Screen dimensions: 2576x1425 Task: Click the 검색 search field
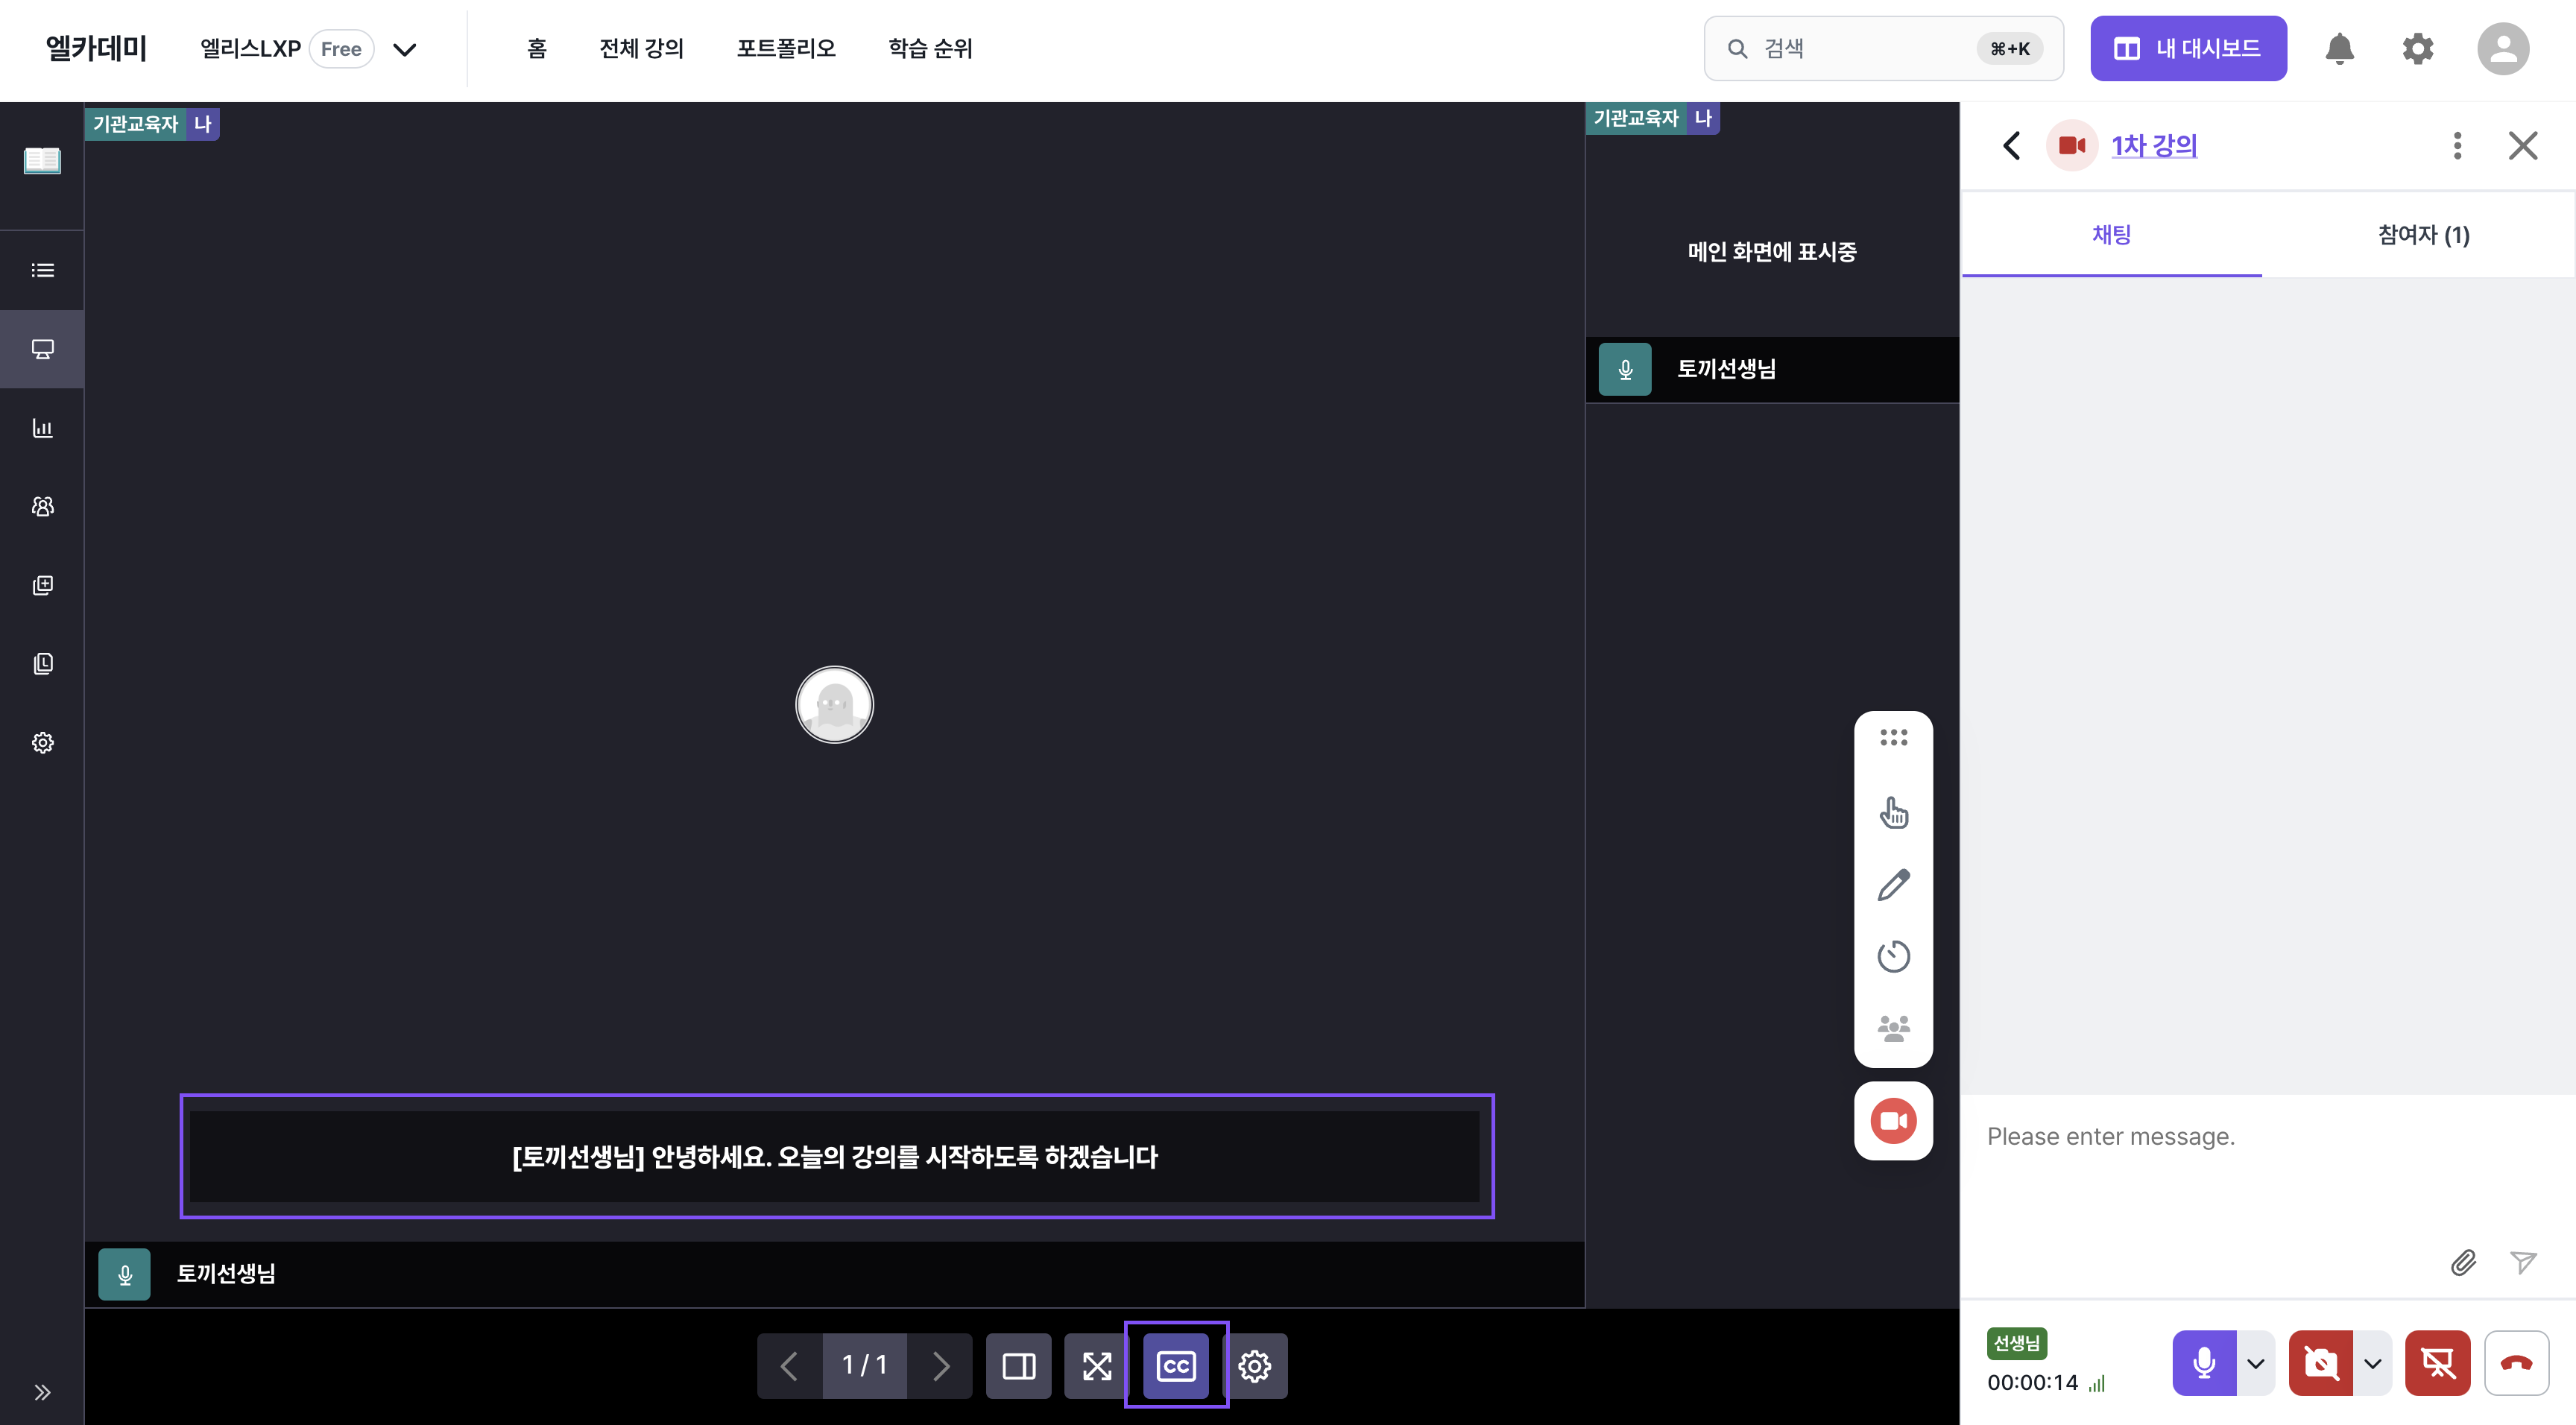point(1883,48)
